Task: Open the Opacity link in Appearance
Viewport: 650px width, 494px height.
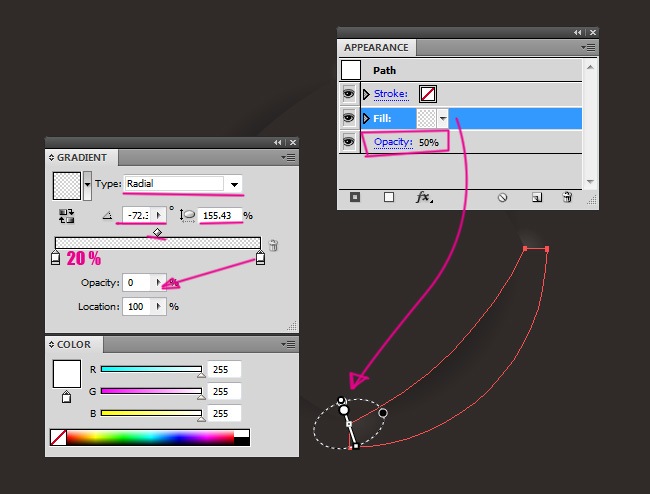Action: [393, 142]
